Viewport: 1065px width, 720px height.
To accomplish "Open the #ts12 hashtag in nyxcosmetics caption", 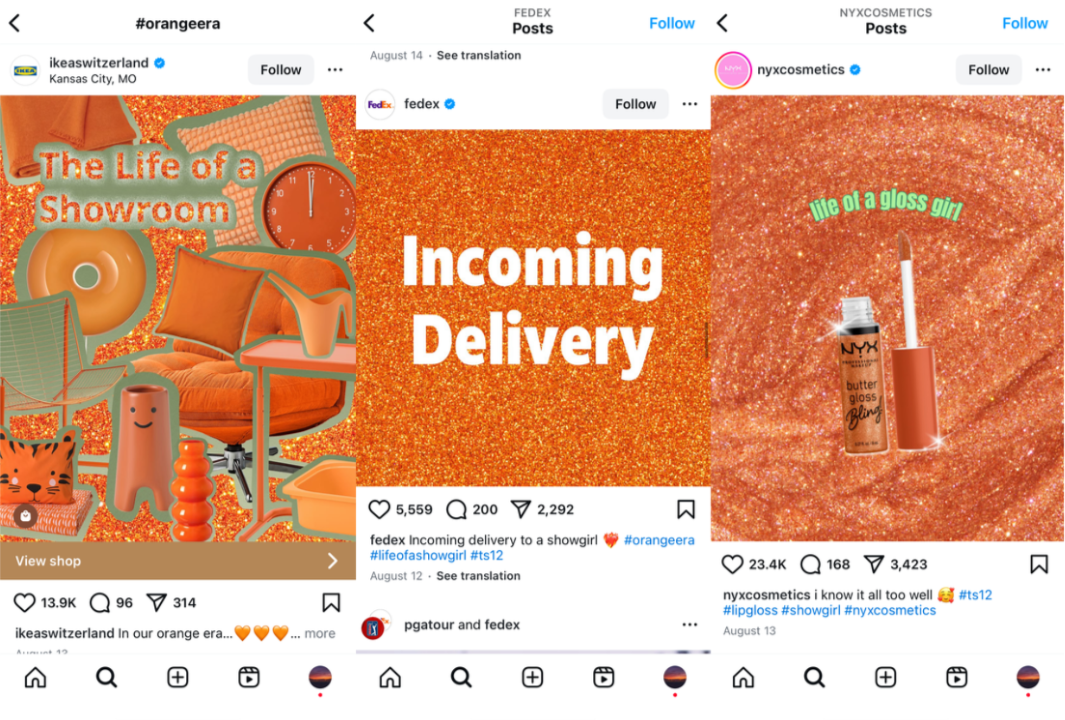I will [x=975, y=595].
